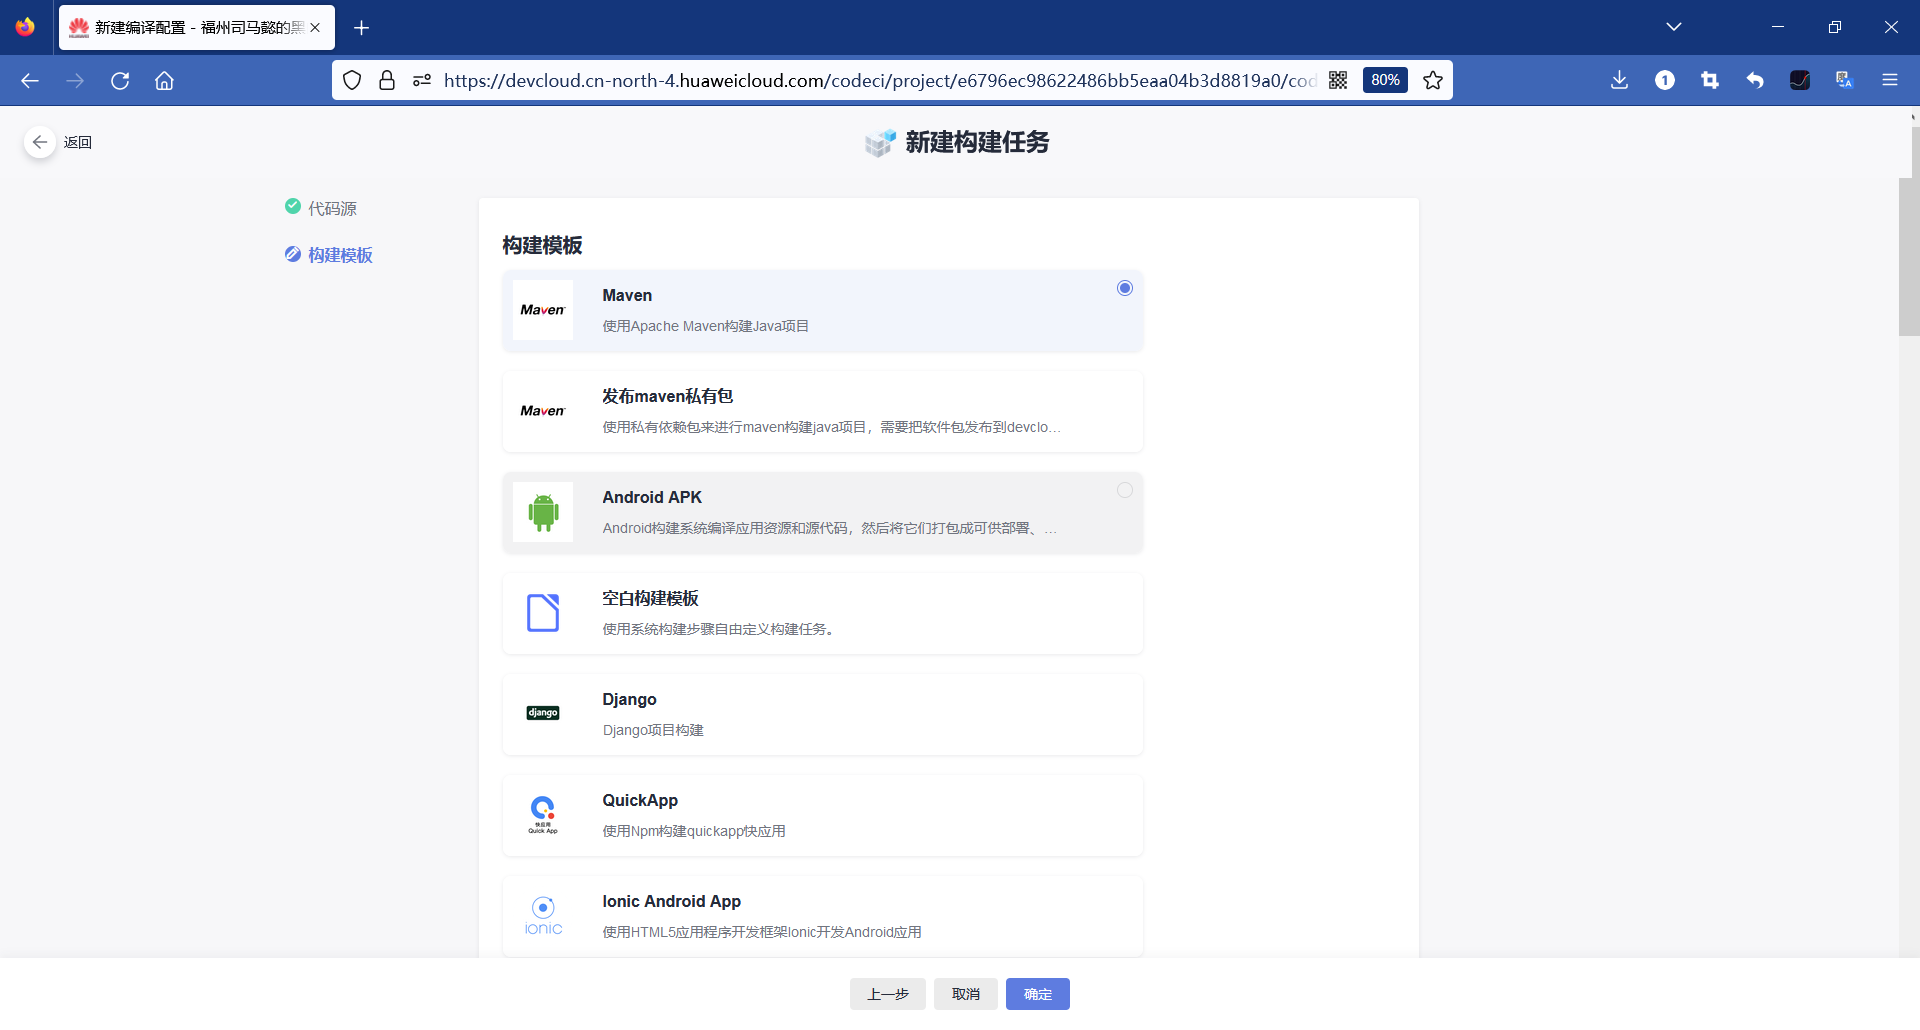Choose the QuickApp template title

(x=640, y=800)
